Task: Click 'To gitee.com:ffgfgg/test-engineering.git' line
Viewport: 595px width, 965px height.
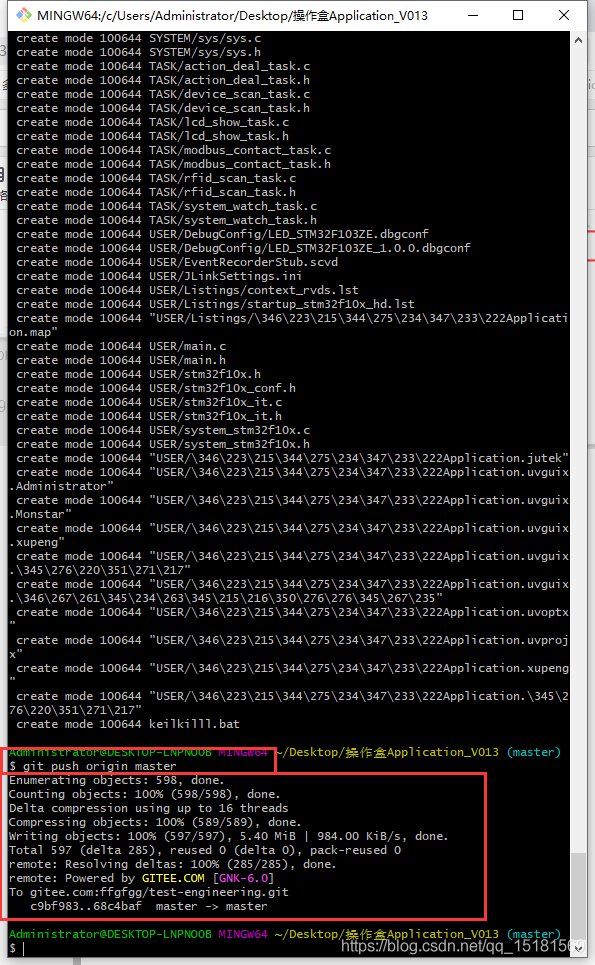Action: [148, 892]
